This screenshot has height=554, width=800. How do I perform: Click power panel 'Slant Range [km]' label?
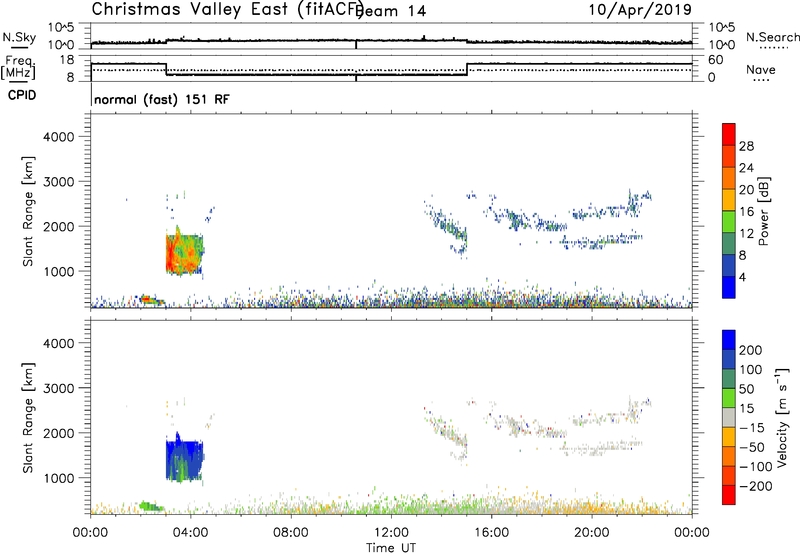28,211
